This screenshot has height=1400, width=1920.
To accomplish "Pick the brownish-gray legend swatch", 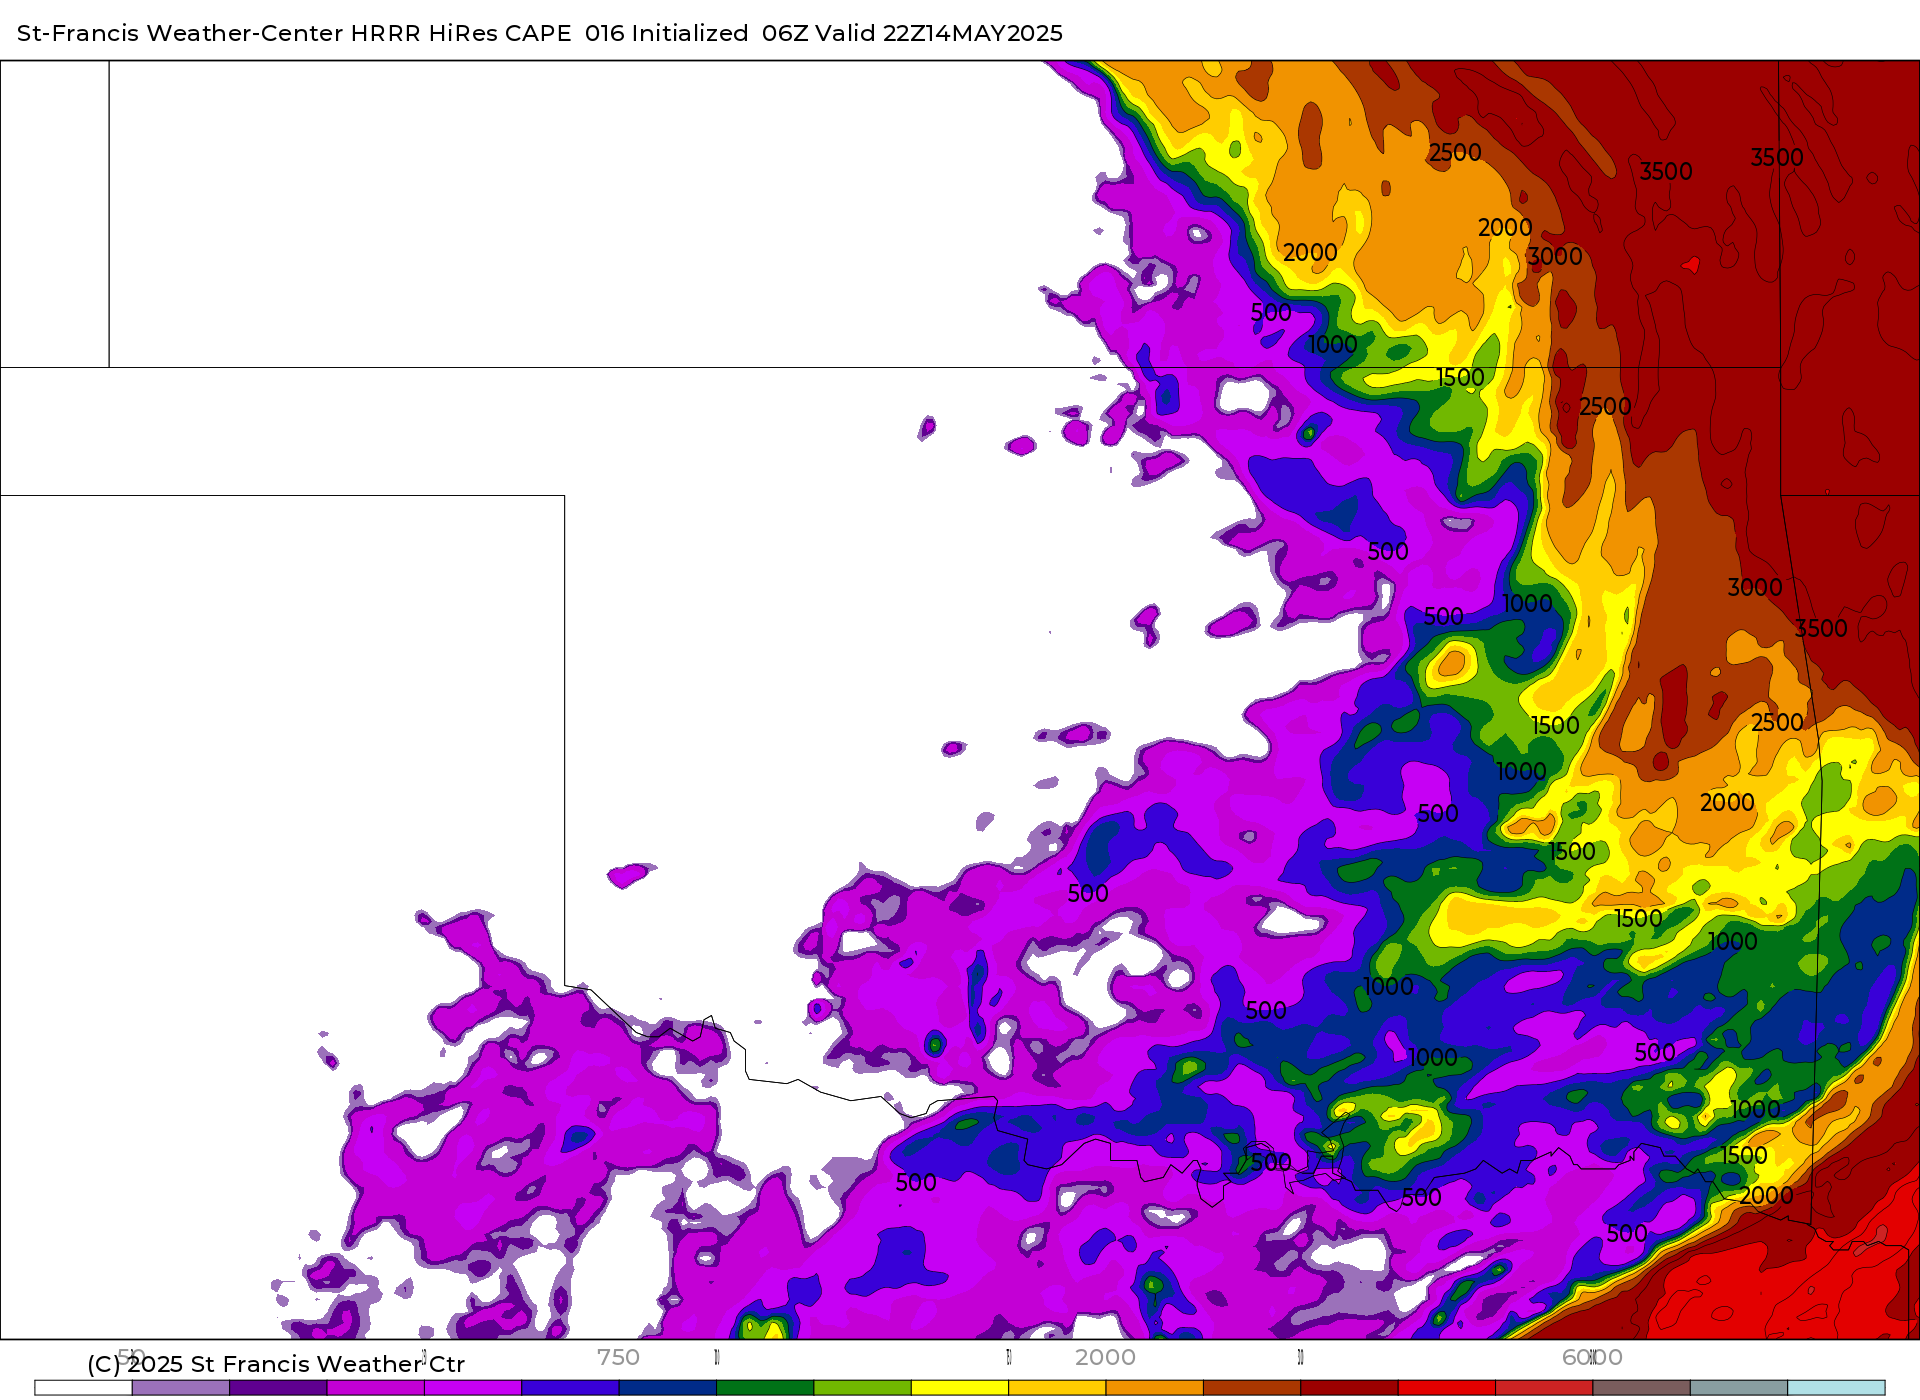I will [x=1641, y=1388].
